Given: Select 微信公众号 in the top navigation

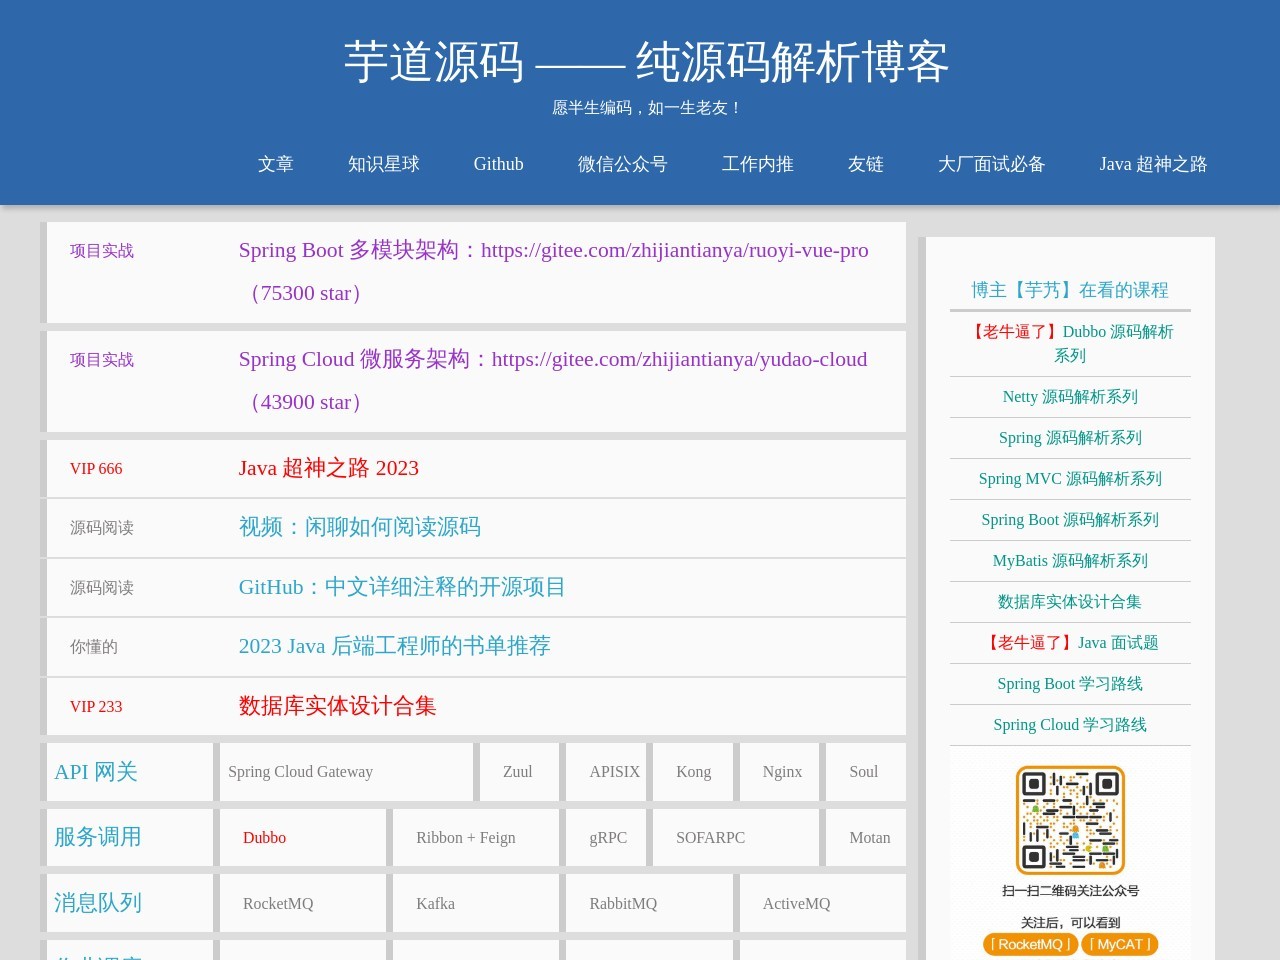Looking at the screenshot, I should tap(622, 164).
